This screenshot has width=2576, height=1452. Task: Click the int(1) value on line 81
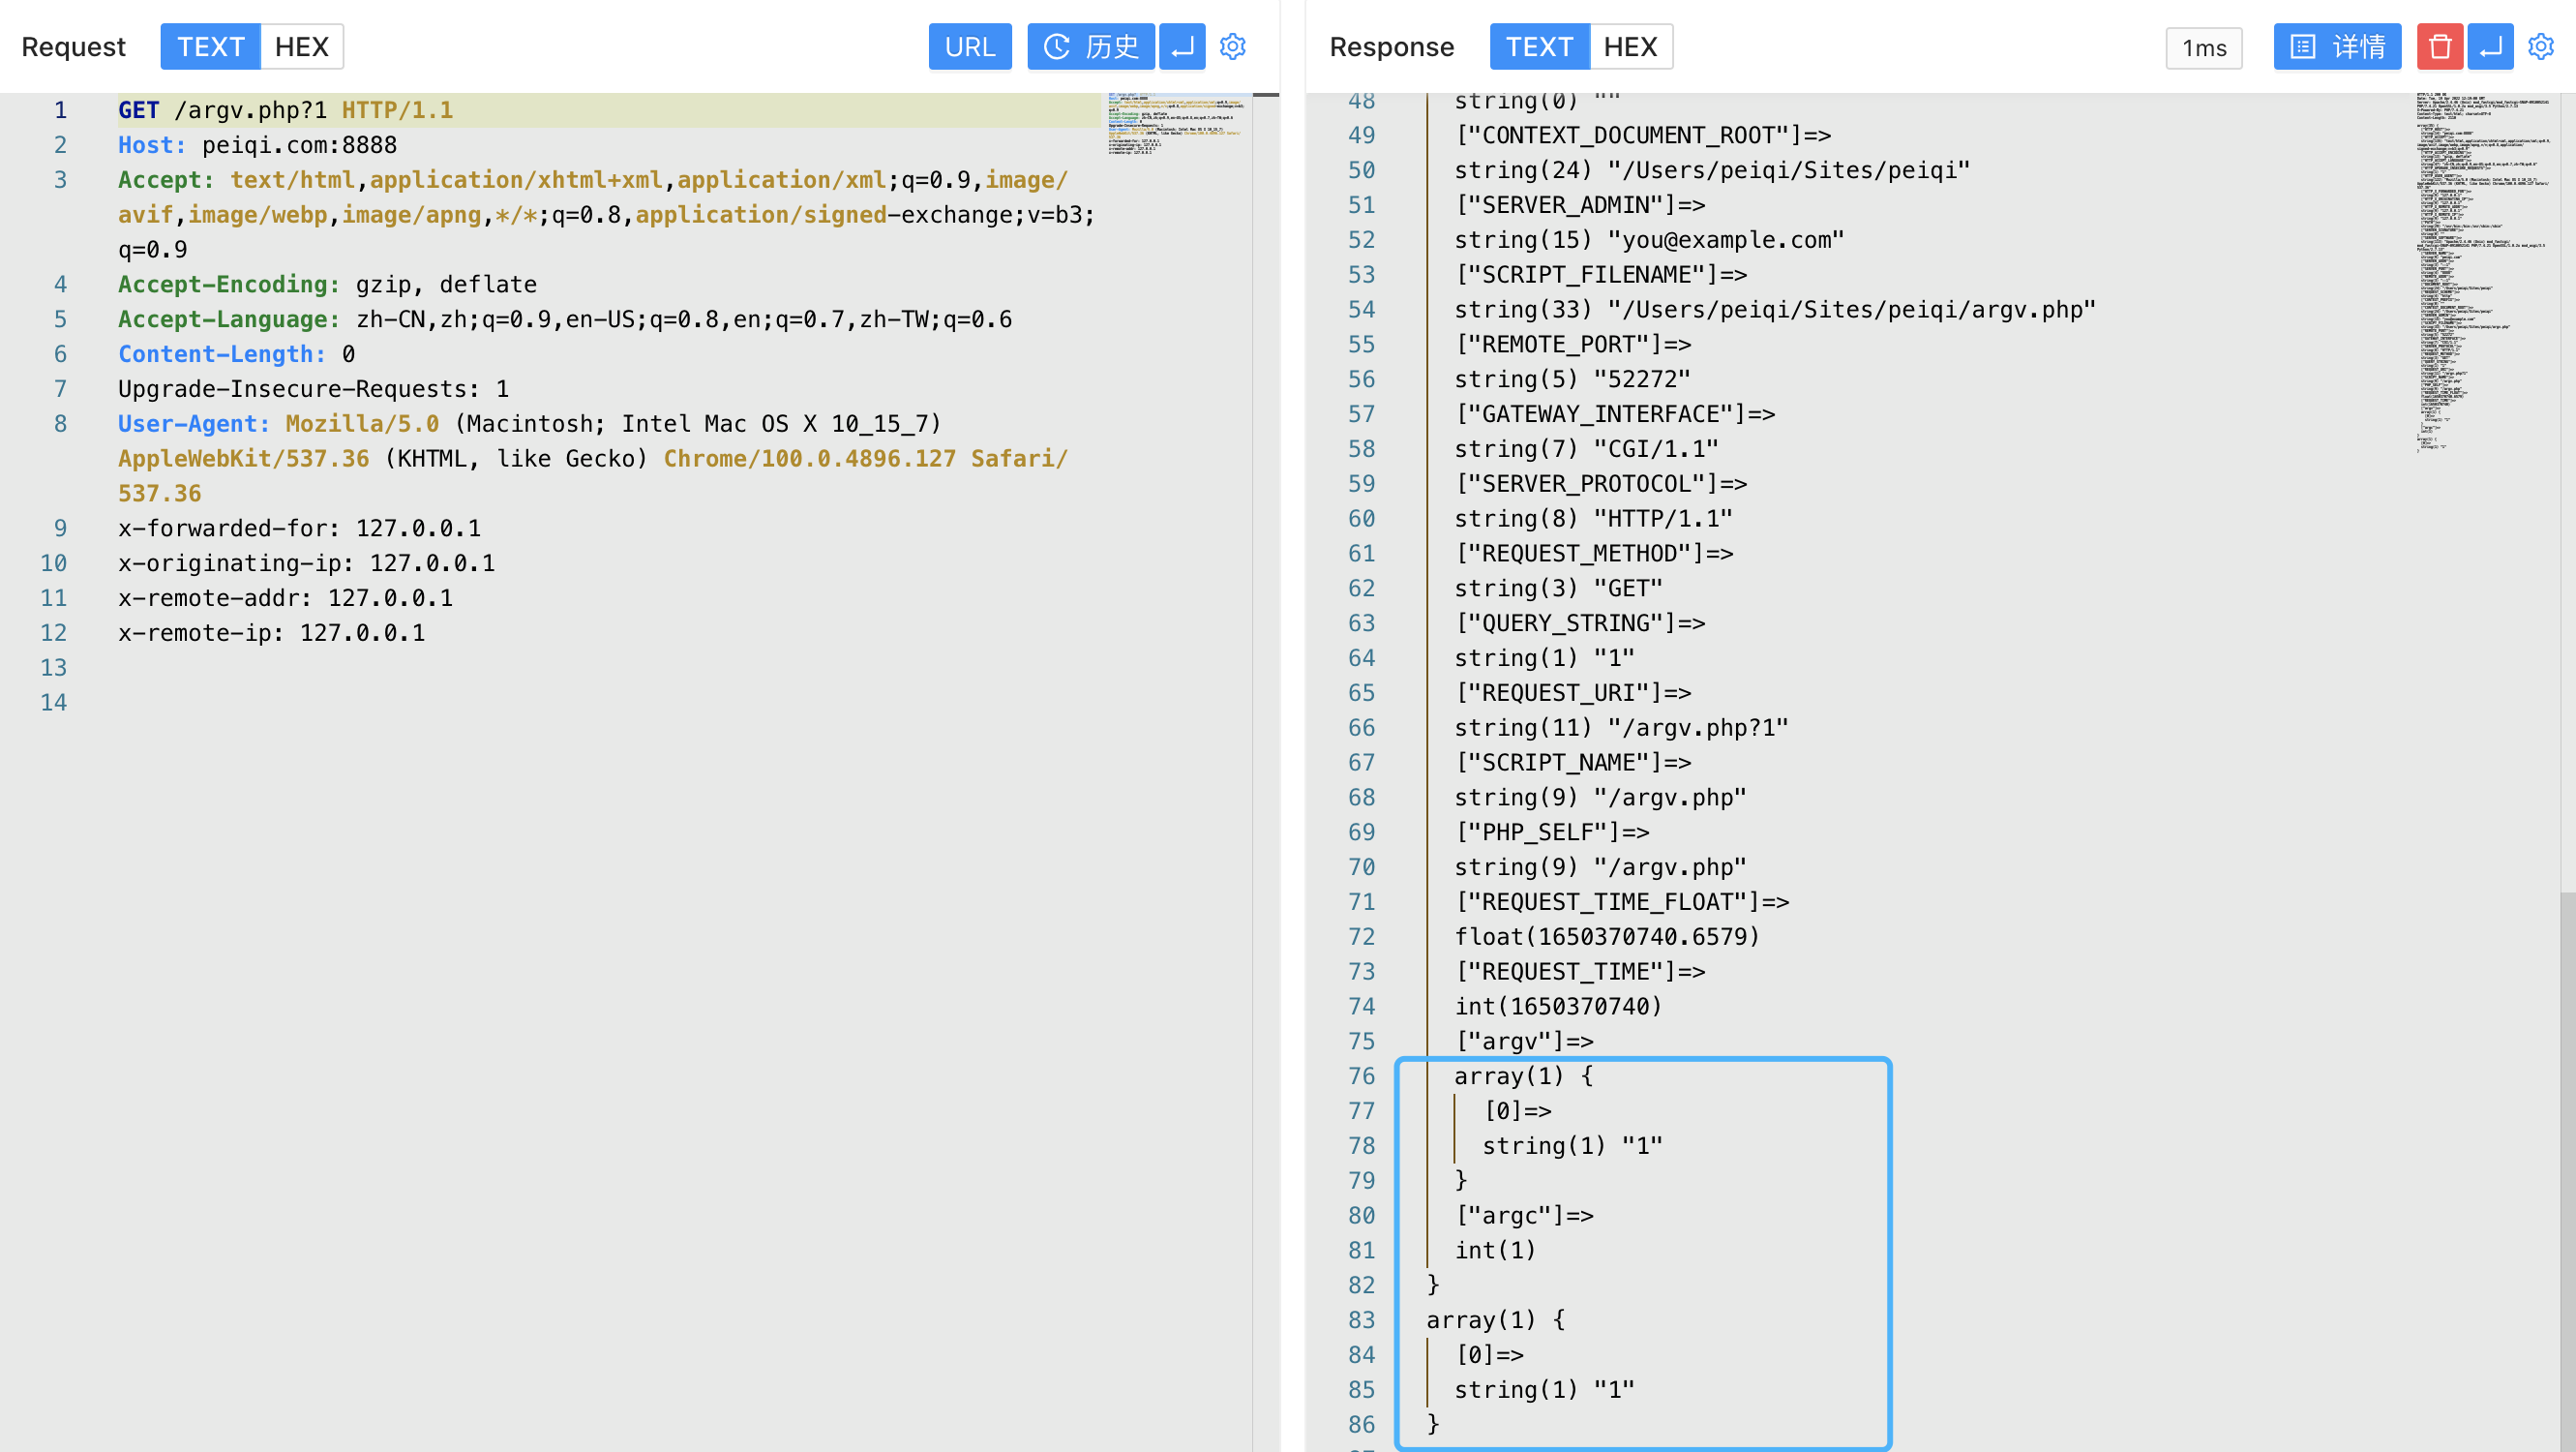(1495, 1251)
